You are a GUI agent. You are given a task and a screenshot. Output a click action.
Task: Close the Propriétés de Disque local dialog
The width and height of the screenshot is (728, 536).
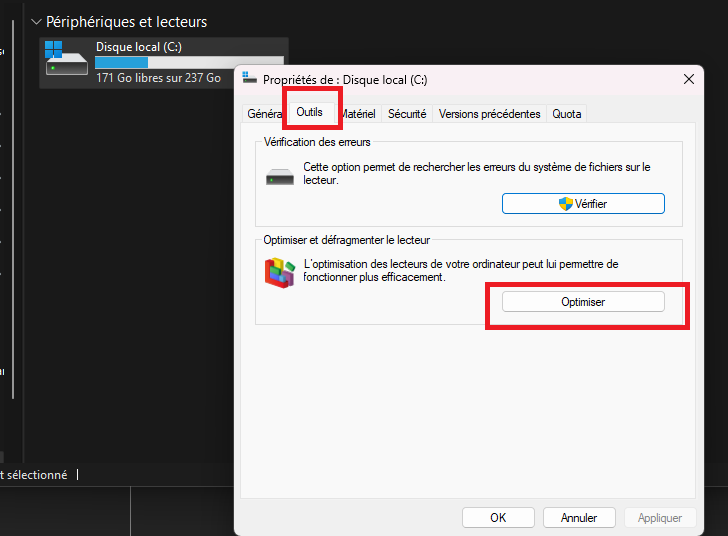point(689,79)
